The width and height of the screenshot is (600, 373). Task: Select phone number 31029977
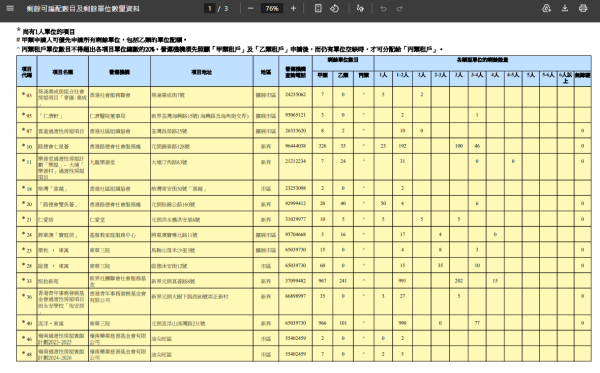(295, 219)
